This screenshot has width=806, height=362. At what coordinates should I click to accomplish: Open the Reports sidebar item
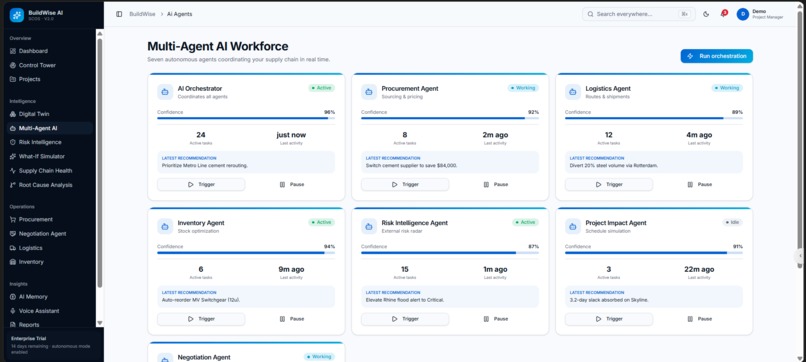click(50, 324)
